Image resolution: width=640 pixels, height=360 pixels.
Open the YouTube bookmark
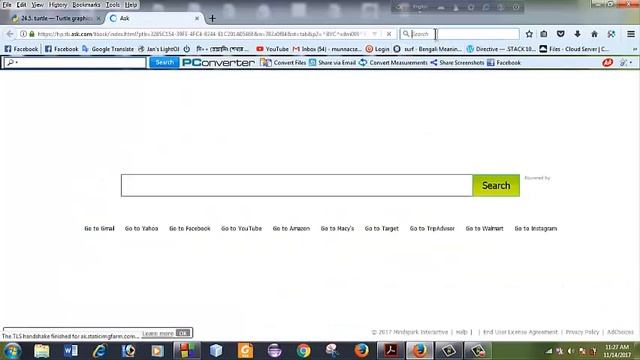272,49
